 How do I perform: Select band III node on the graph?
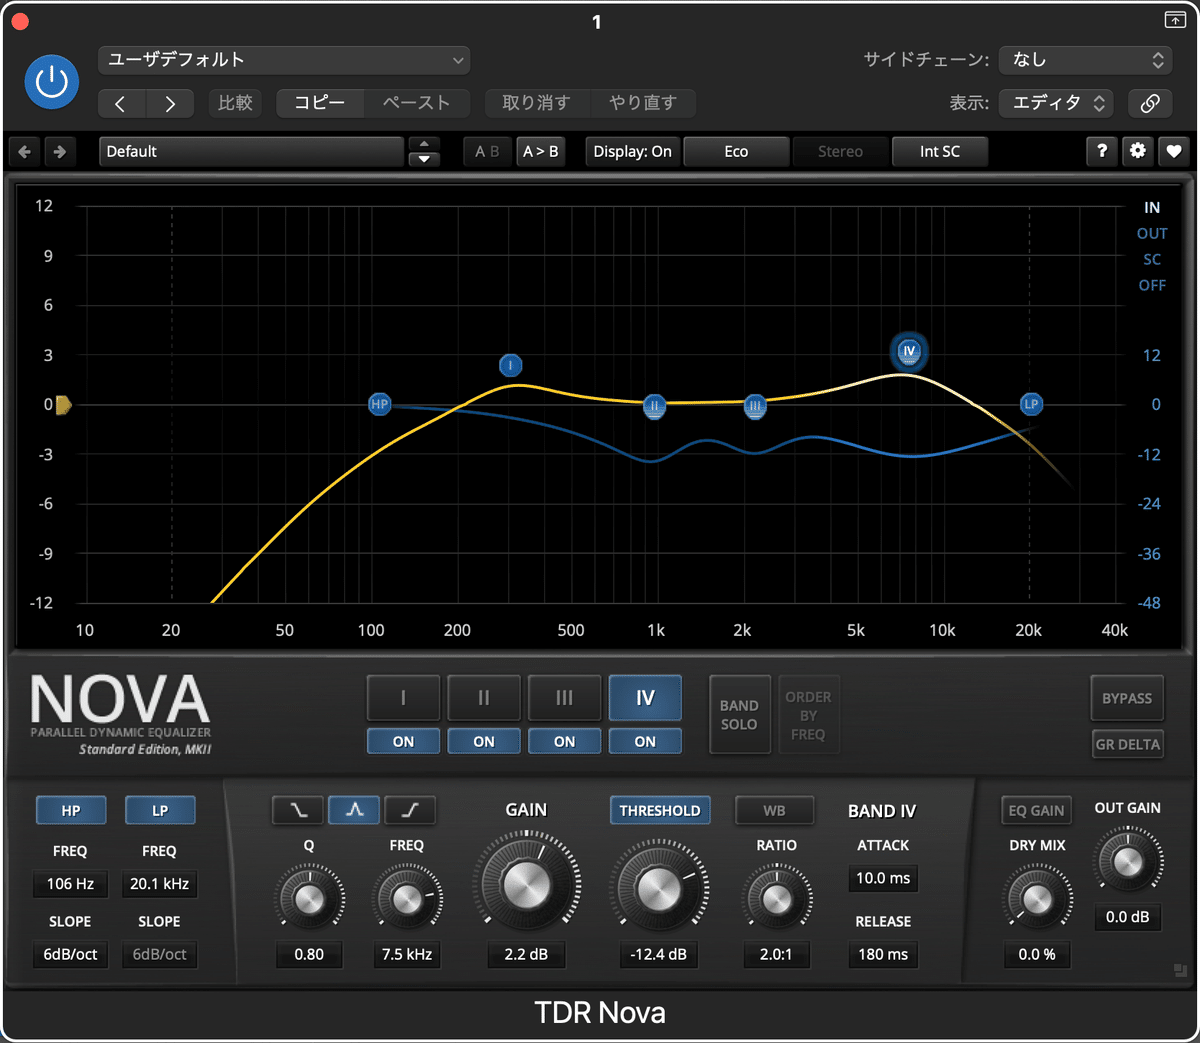point(755,406)
